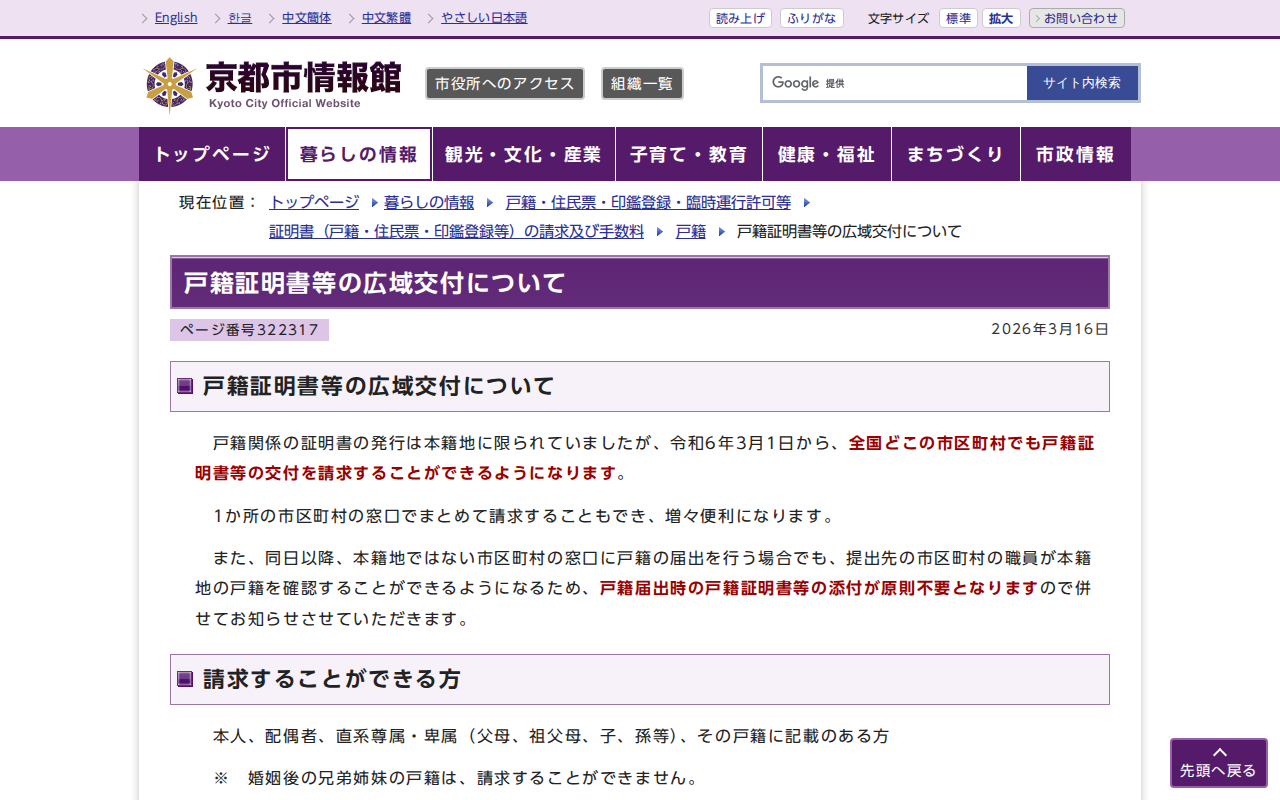Screen dimensions: 1280x800
Task: Enable the 読み上げ read-aloud feature
Action: pyautogui.click(x=740, y=17)
